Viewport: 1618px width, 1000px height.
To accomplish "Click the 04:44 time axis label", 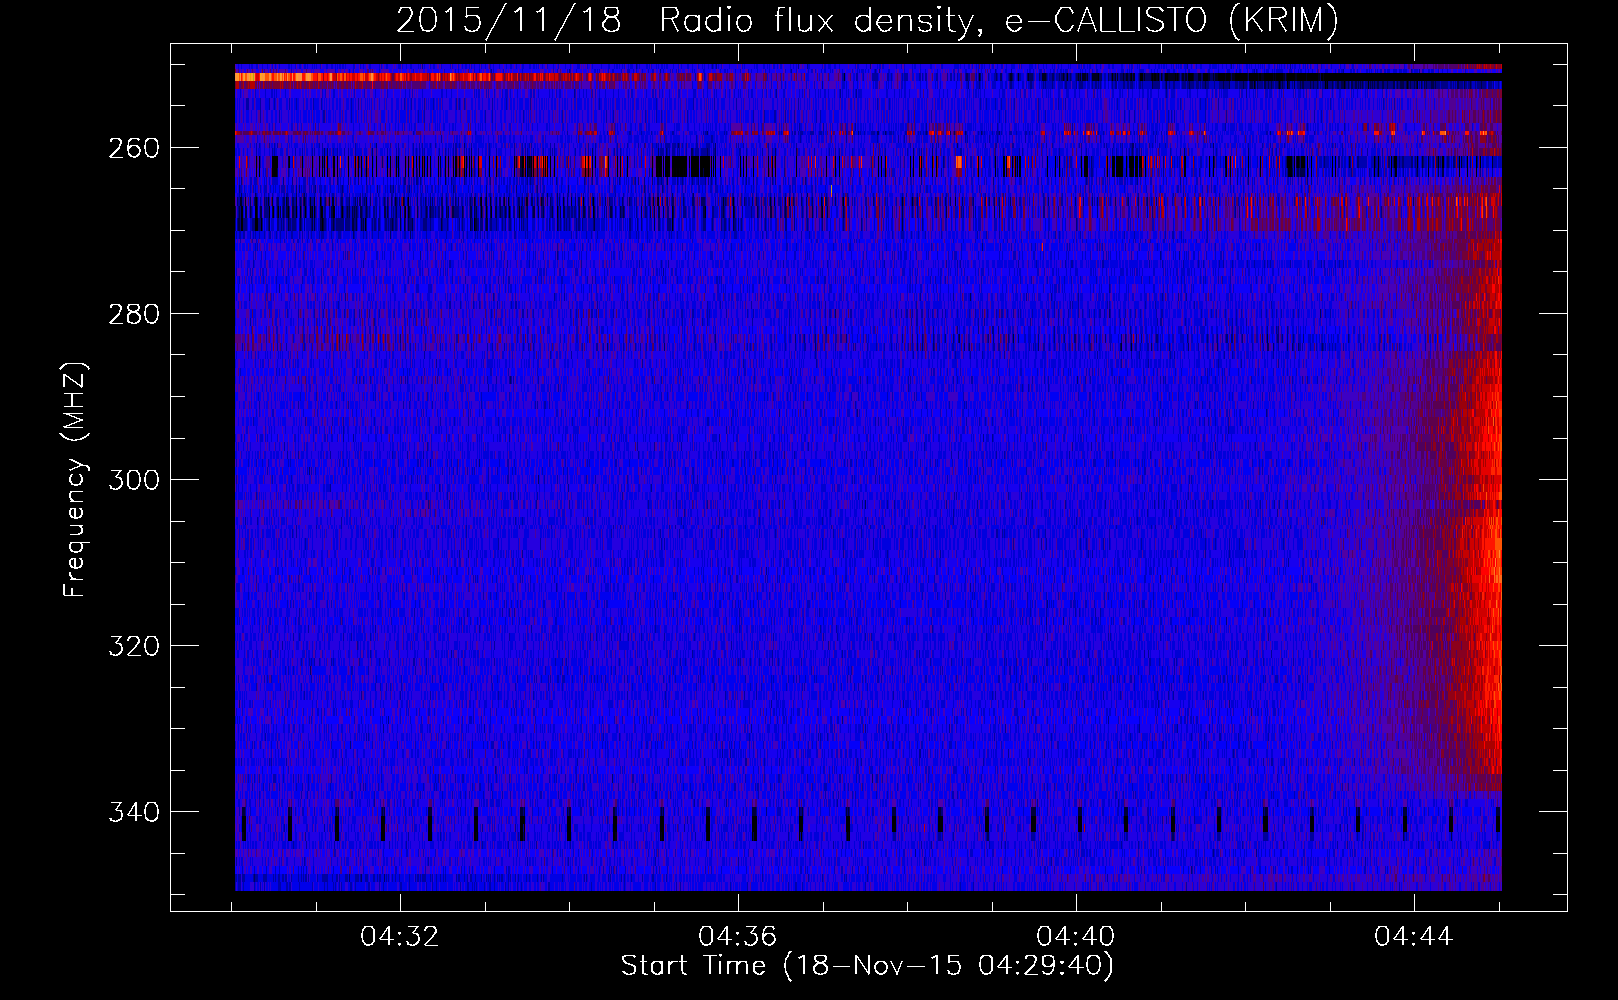I will click(x=1414, y=937).
